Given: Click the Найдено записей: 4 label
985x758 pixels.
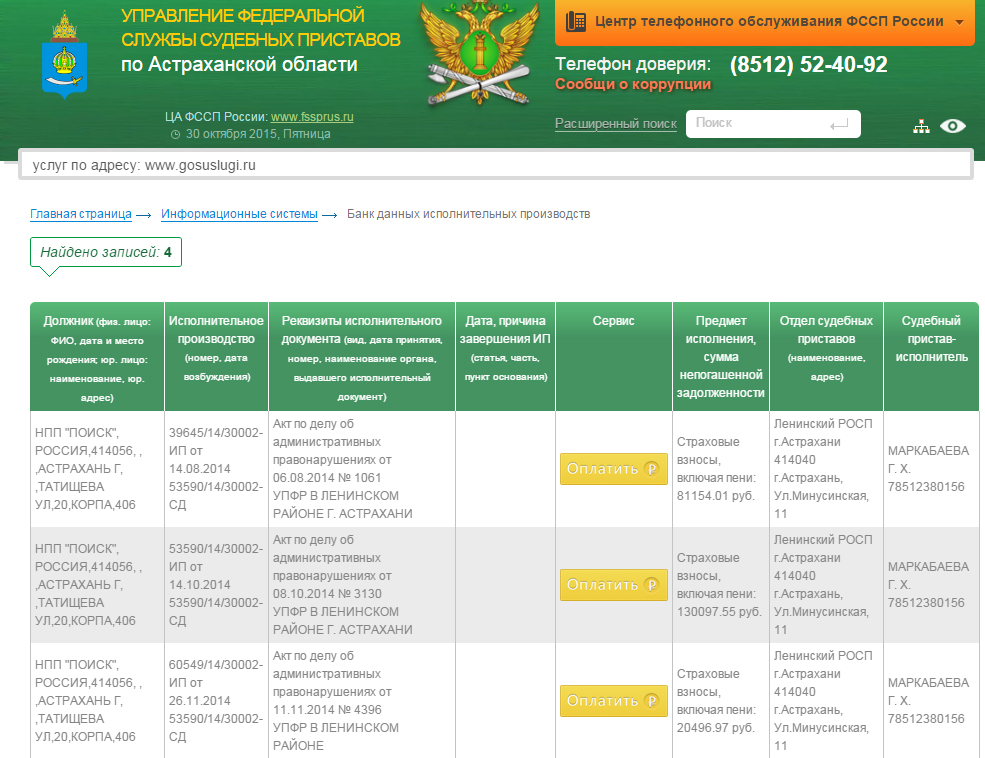Looking at the screenshot, I should [106, 252].
